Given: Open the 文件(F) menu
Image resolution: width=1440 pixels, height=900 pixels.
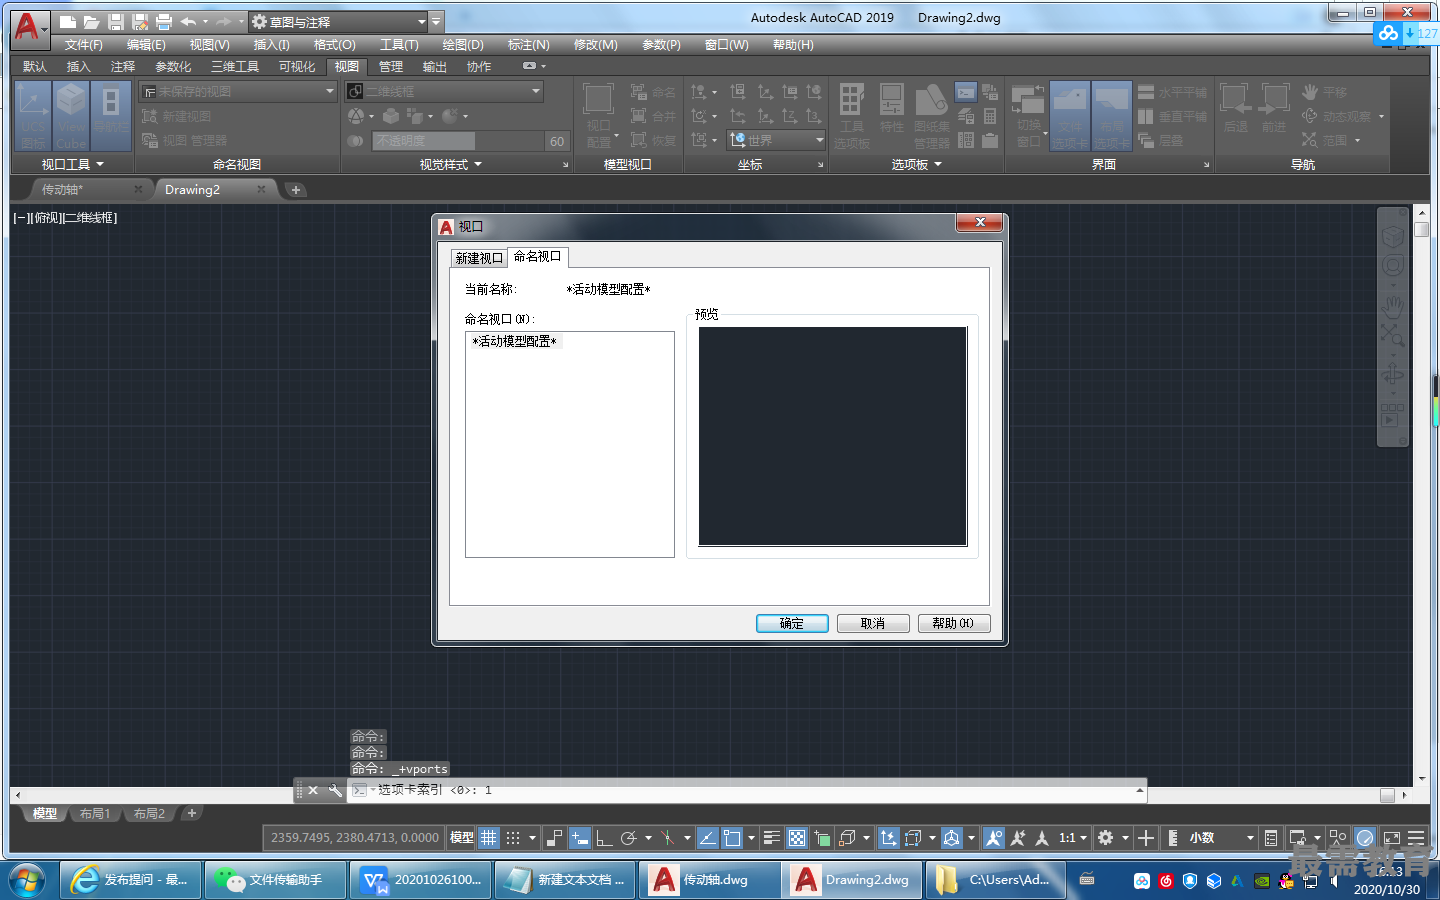Looking at the screenshot, I should (x=84, y=45).
